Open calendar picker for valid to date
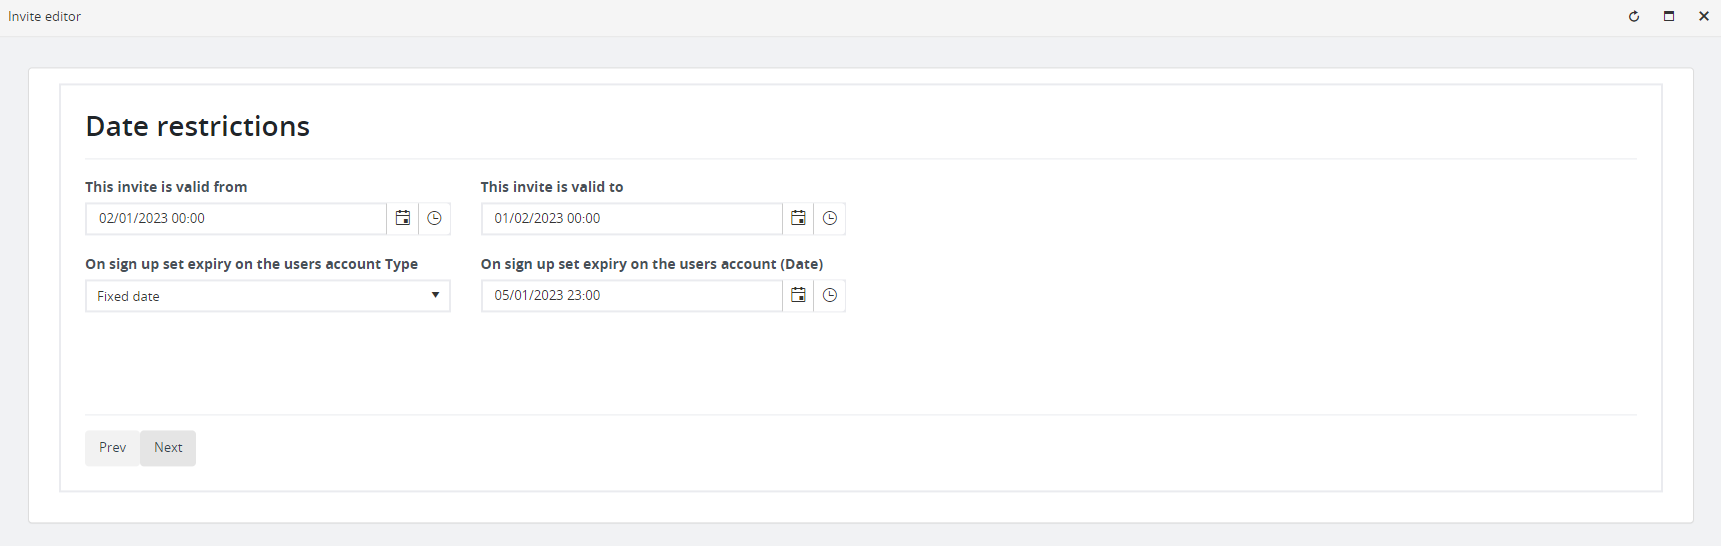Image resolution: width=1721 pixels, height=546 pixels. coord(798,218)
